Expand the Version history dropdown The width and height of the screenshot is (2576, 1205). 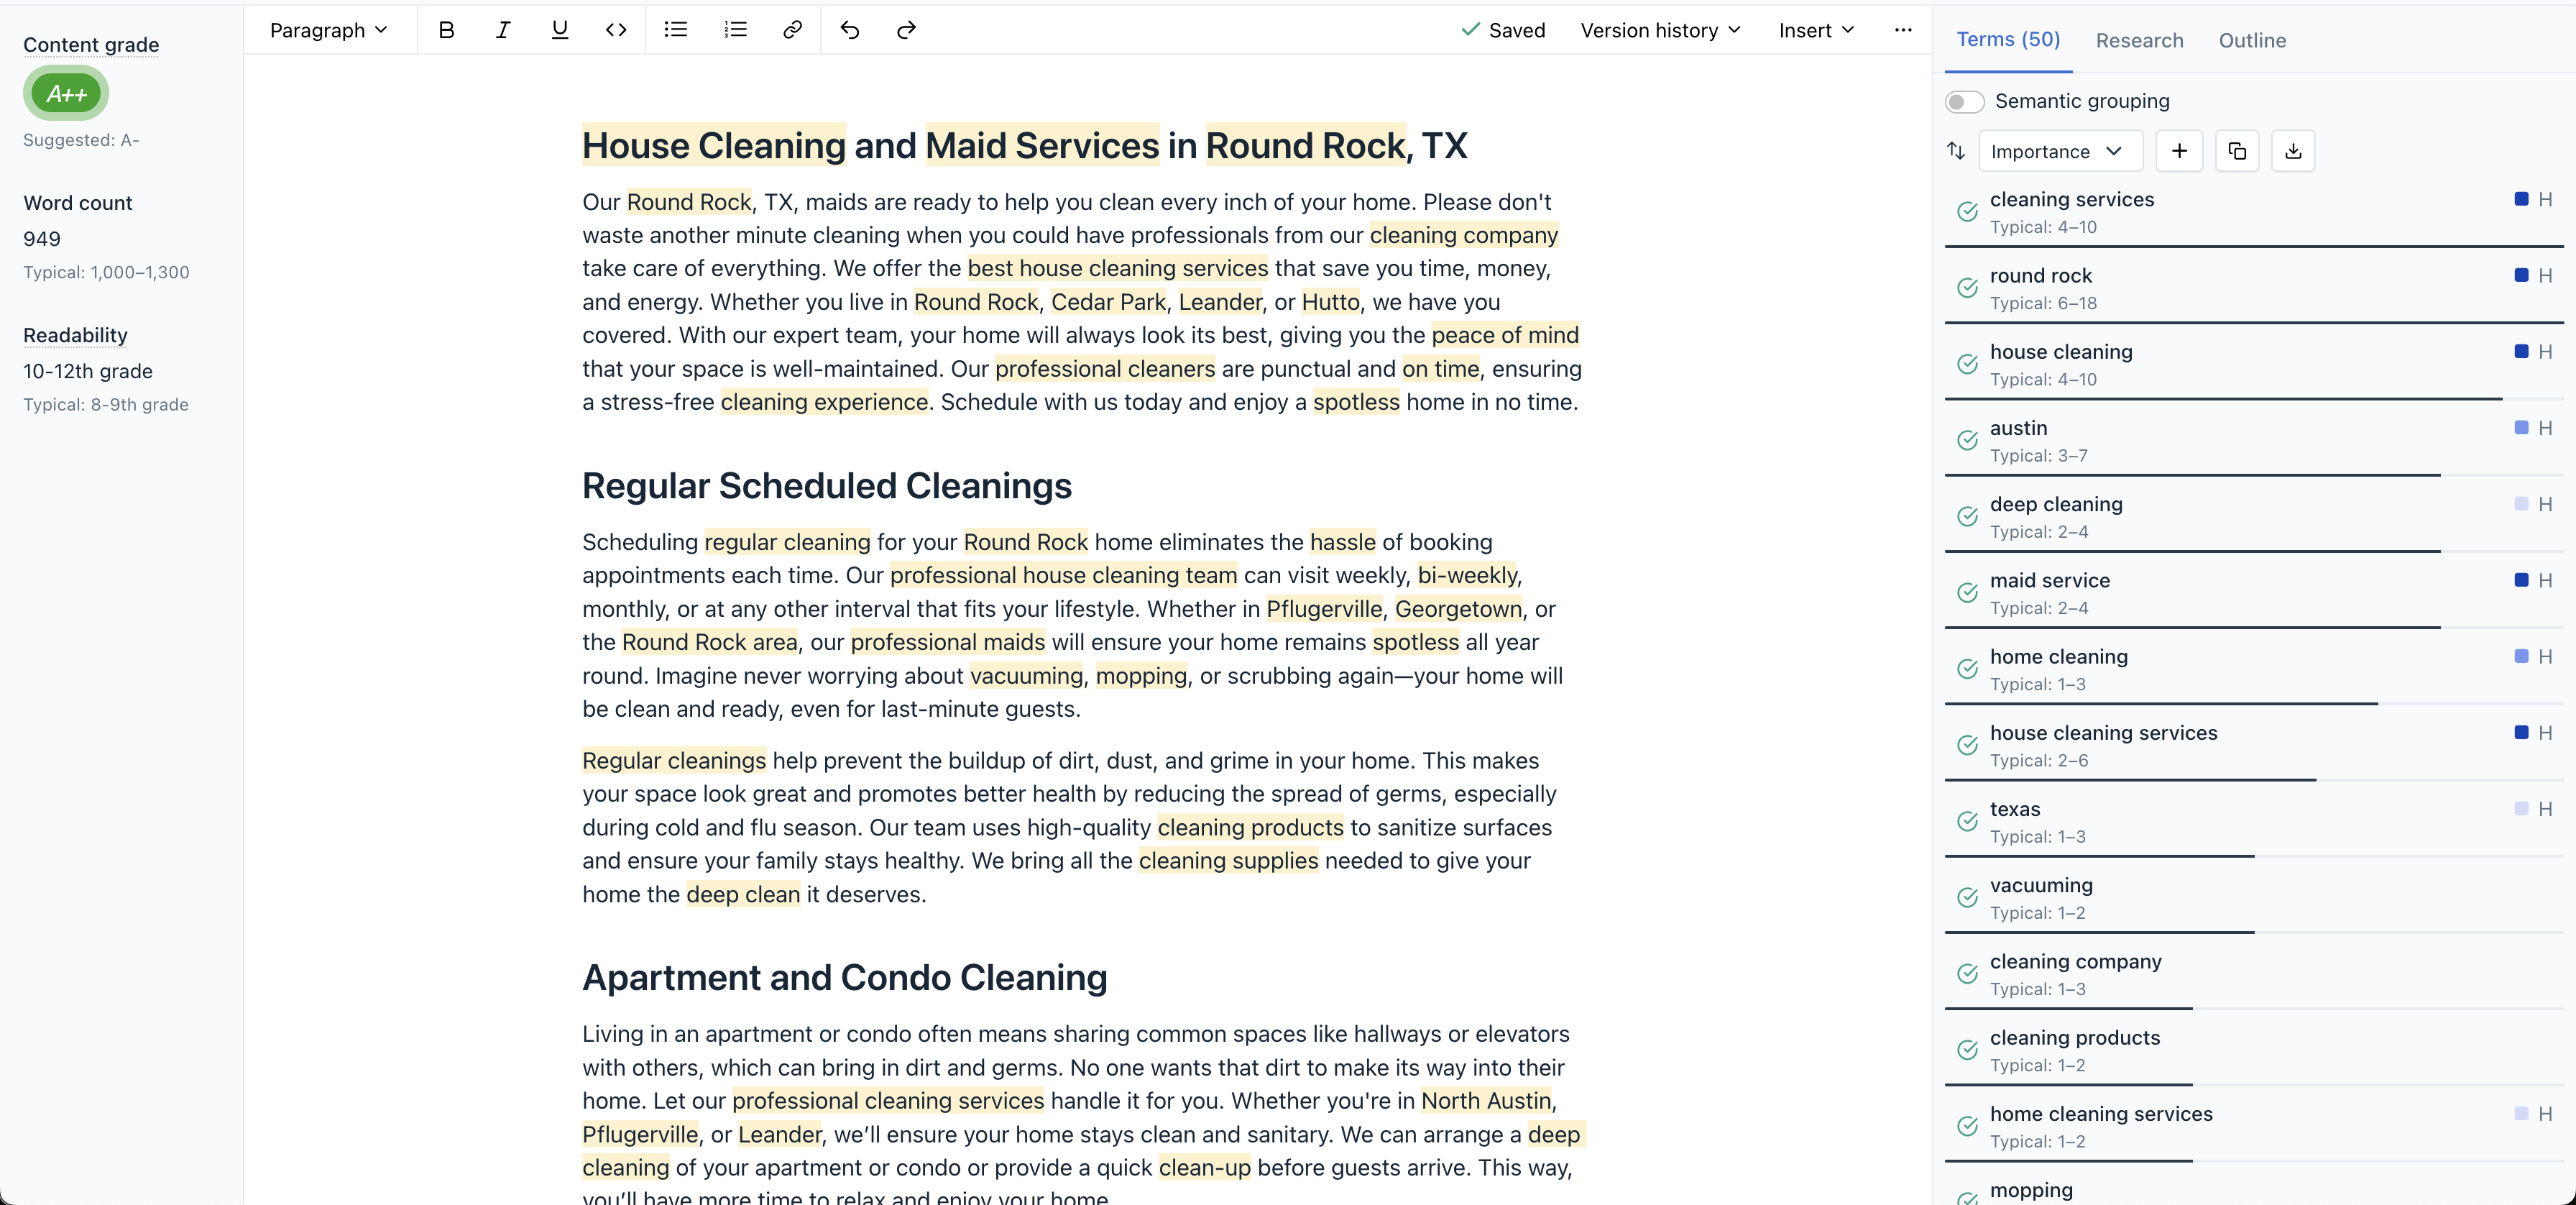pyautogui.click(x=1660, y=28)
